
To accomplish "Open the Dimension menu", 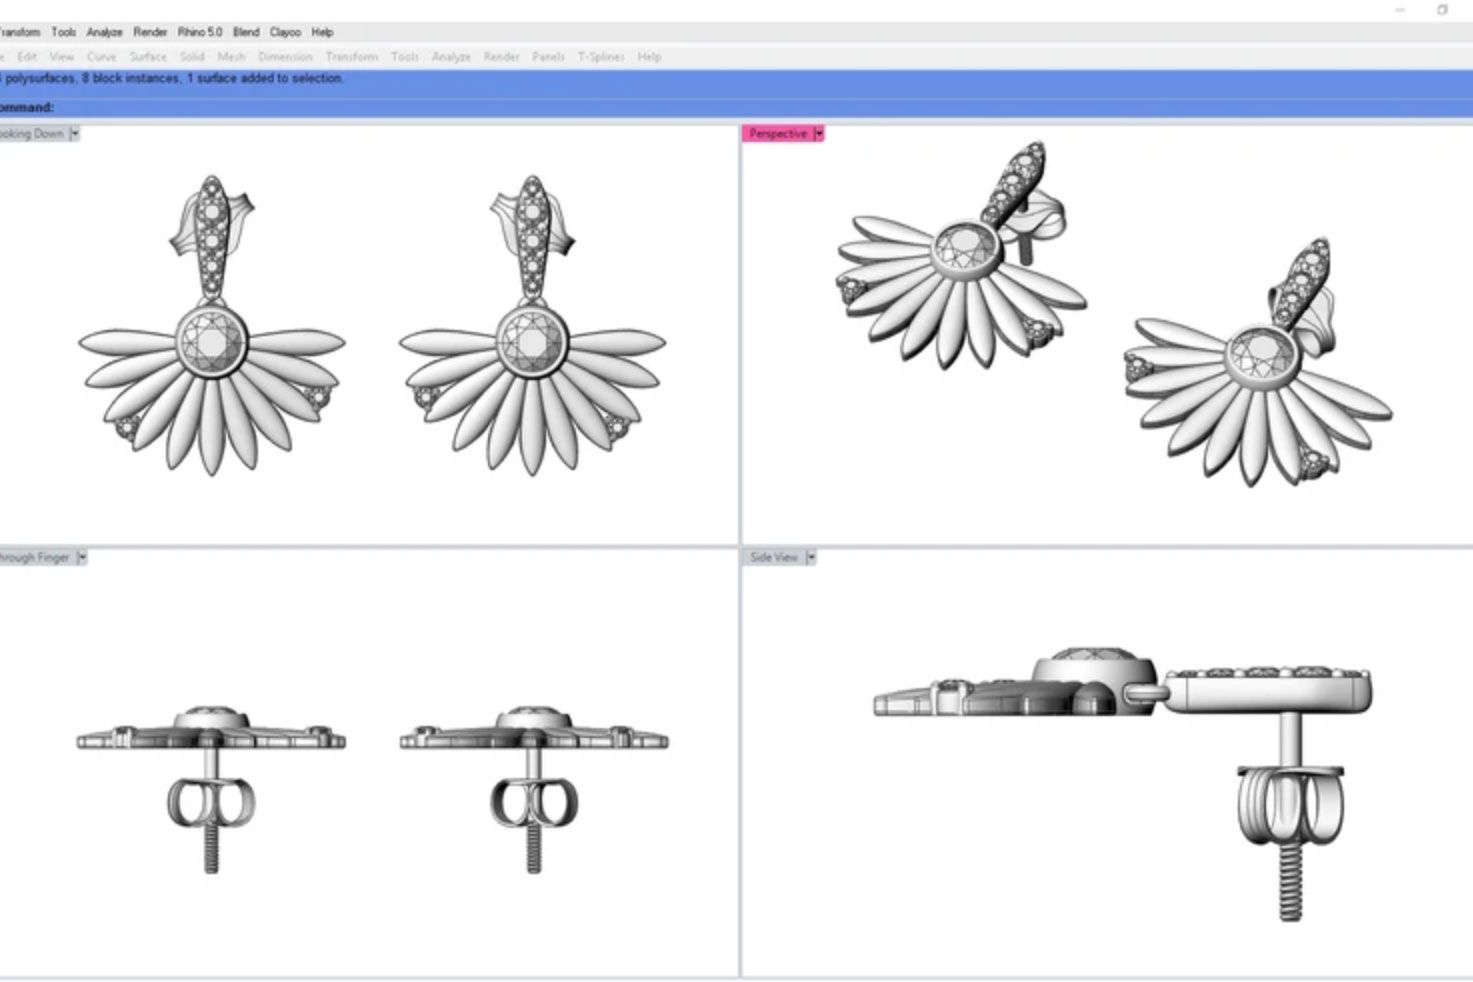I will pos(285,57).
